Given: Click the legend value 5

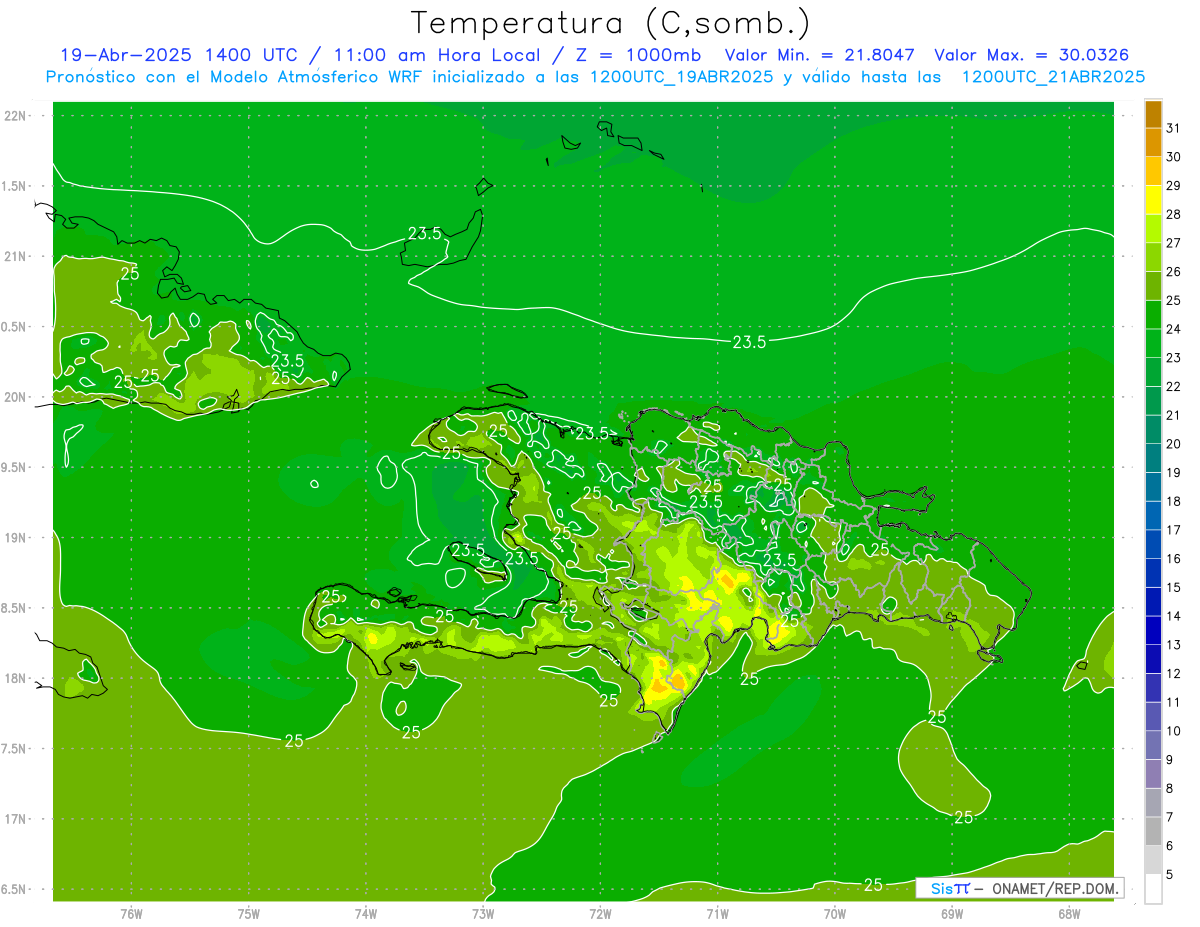Looking at the screenshot, I should (1170, 874).
